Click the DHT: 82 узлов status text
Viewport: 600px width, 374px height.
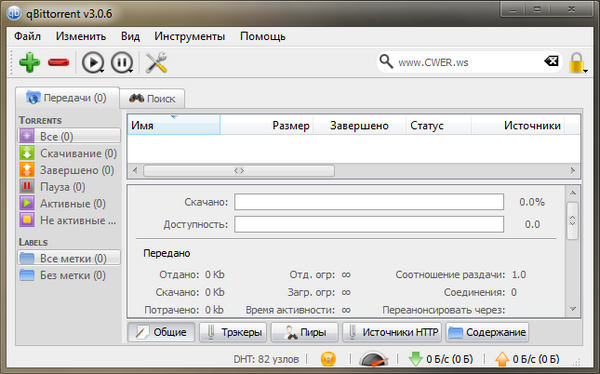[266, 359]
